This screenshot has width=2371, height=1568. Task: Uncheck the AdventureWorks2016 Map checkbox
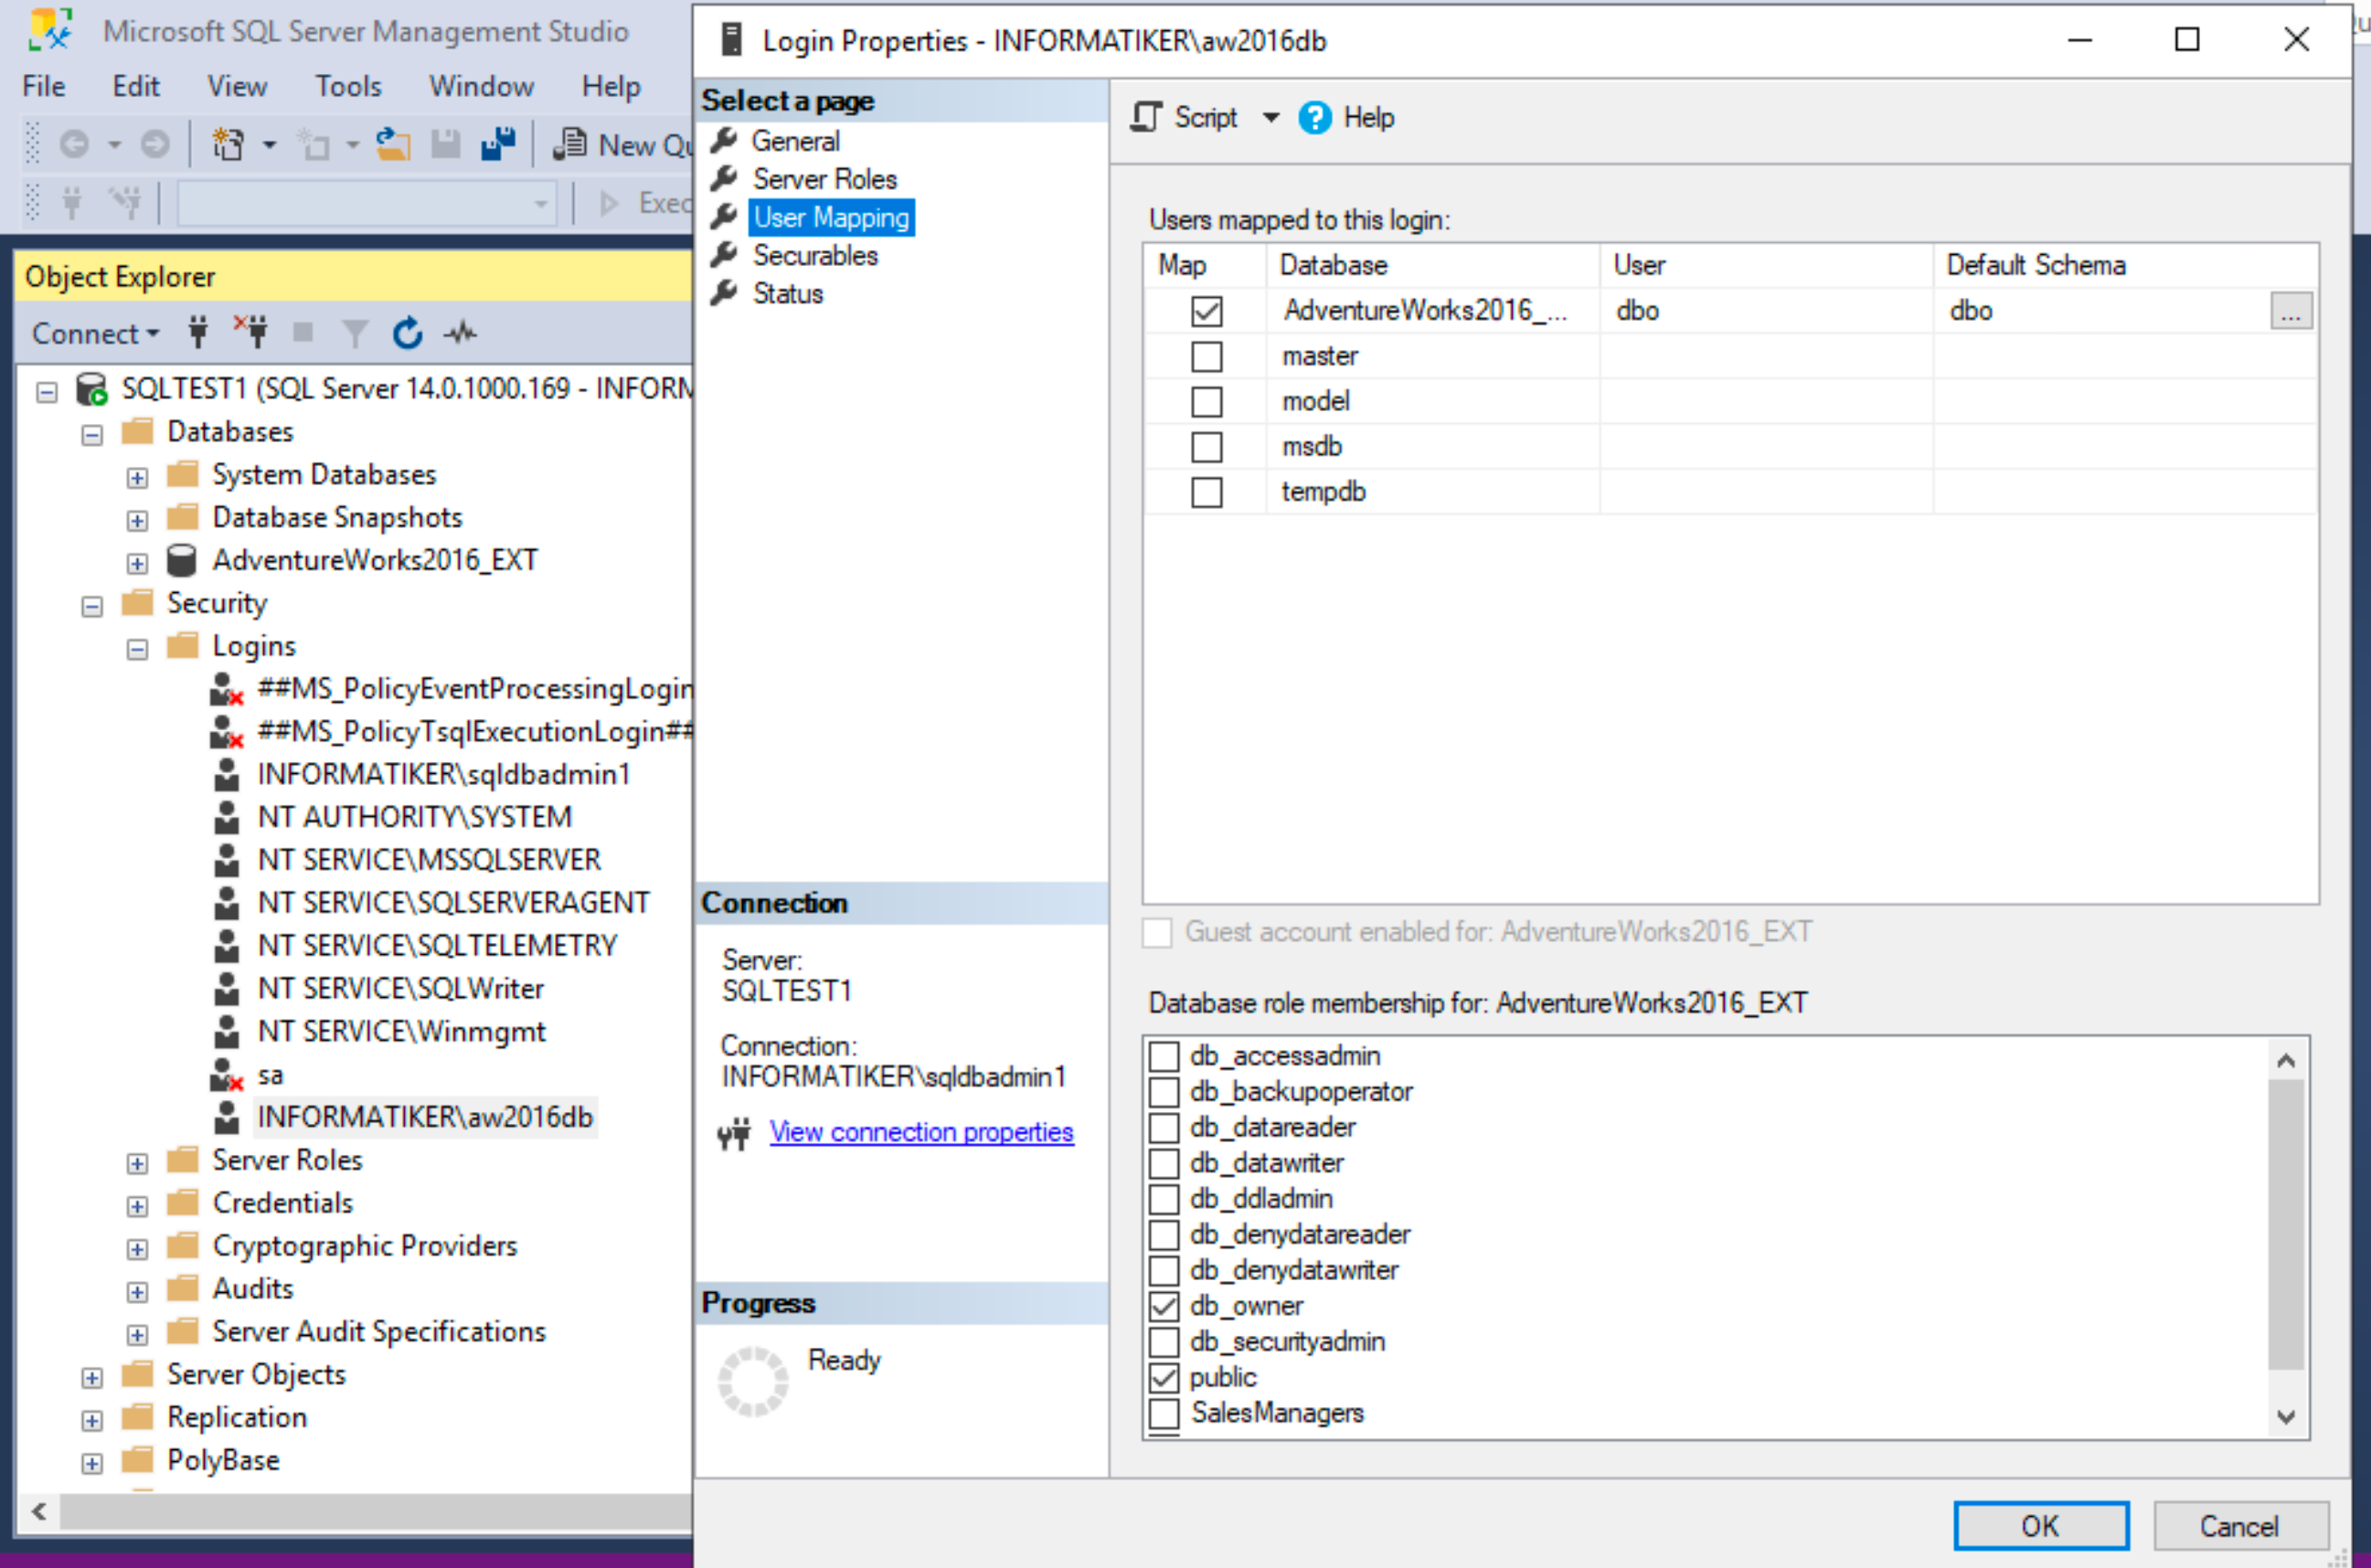pyautogui.click(x=1207, y=311)
